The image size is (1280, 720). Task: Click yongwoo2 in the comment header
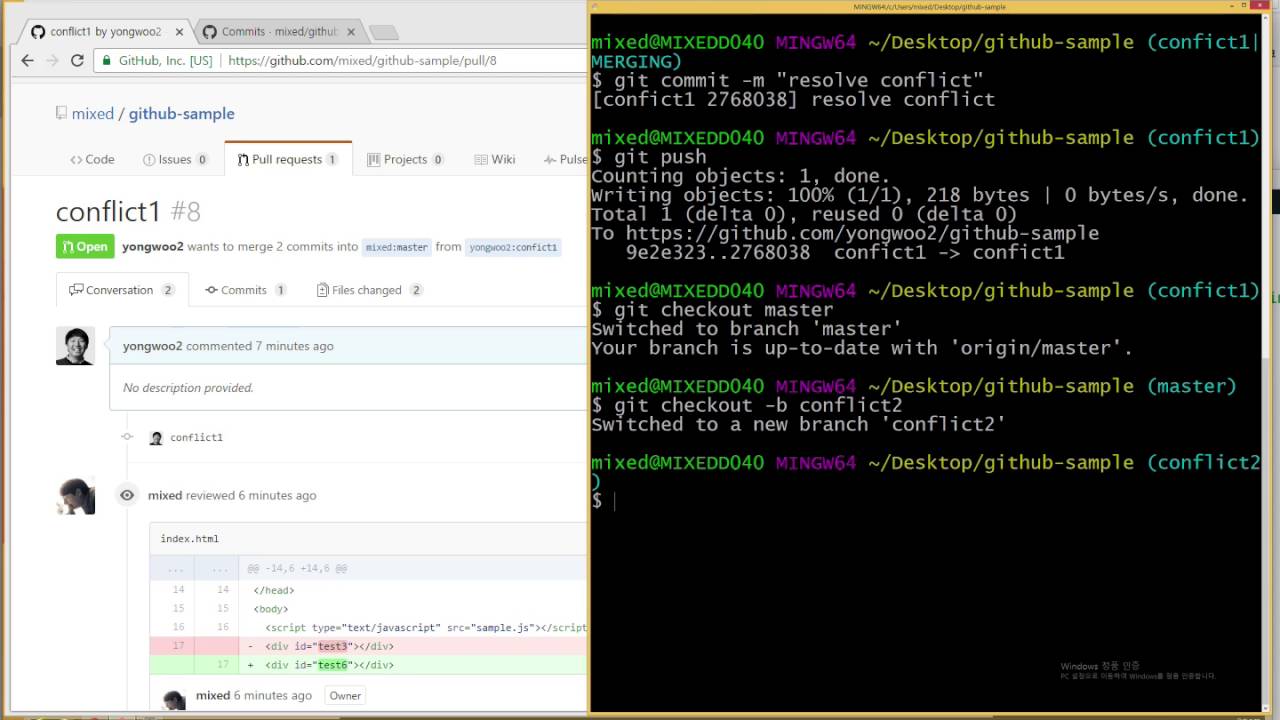click(153, 346)
